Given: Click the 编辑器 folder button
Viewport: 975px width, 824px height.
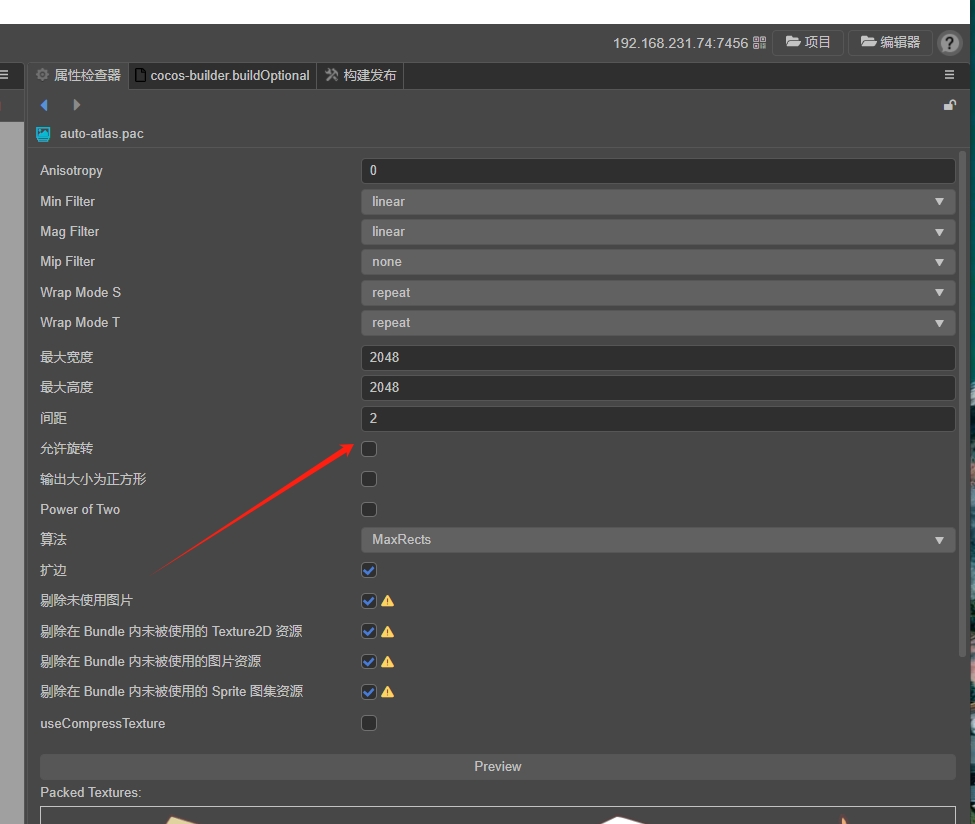Looking at the screenshot, I should (x=890, y=42).
